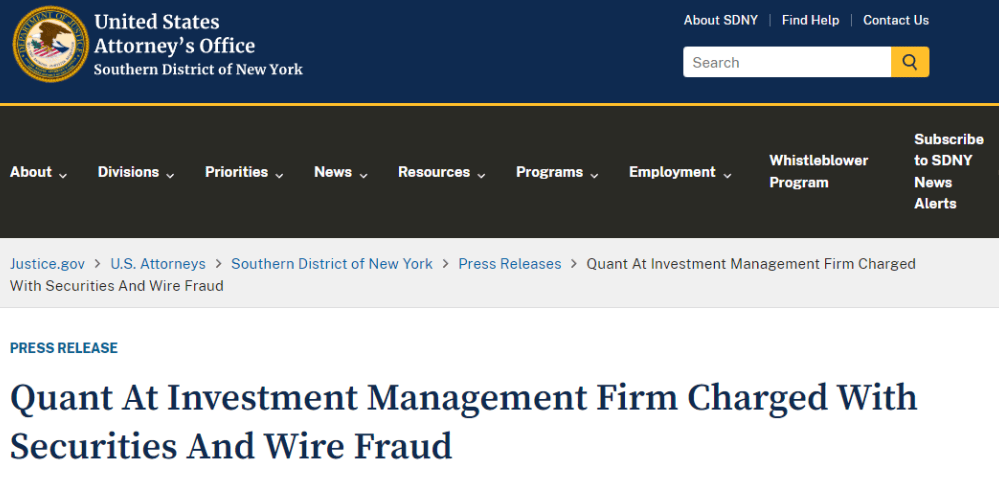Open Southern District of New York breadcrumb
The height and width of the screenshot is (486, 999).
pyautogui.click(x=332, y=264)
